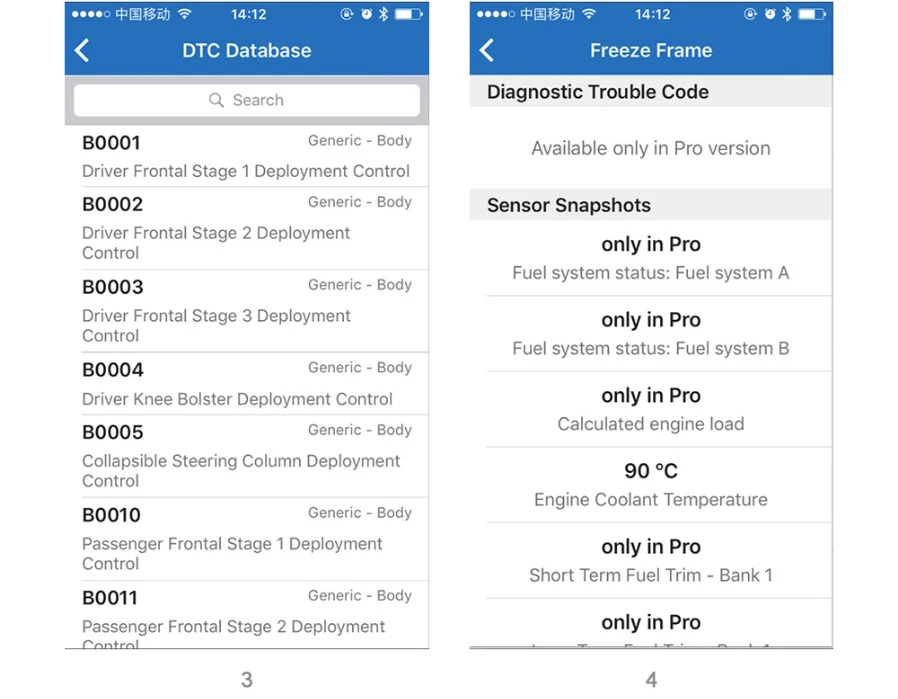Tap Short Term Fuel Trim - Bank 1 row

click(651, 560)
